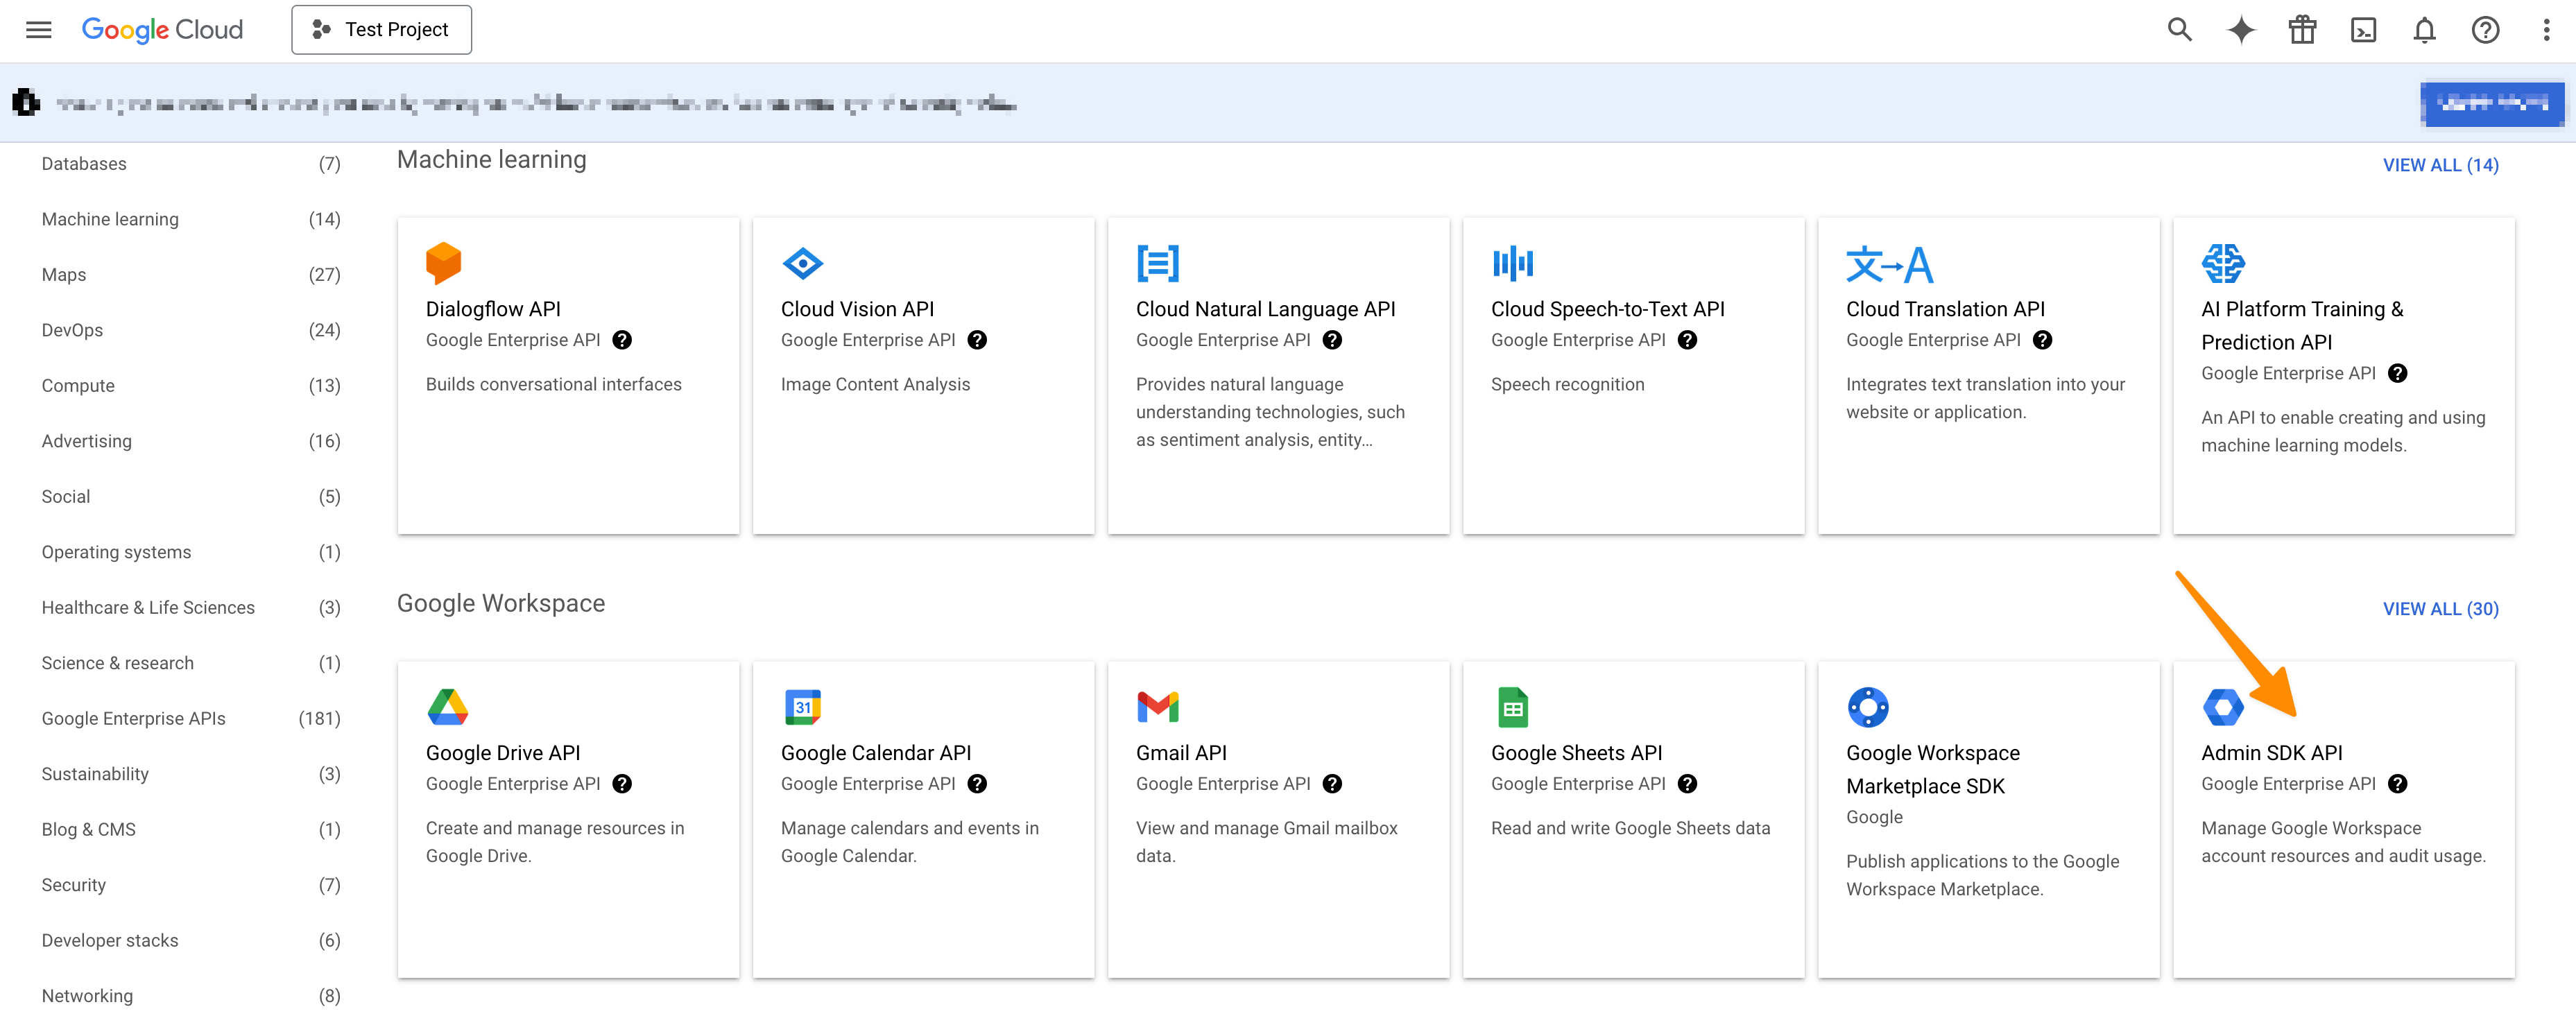
Task: Open the Gmail API title
Action: click(x=1181, y=753)
